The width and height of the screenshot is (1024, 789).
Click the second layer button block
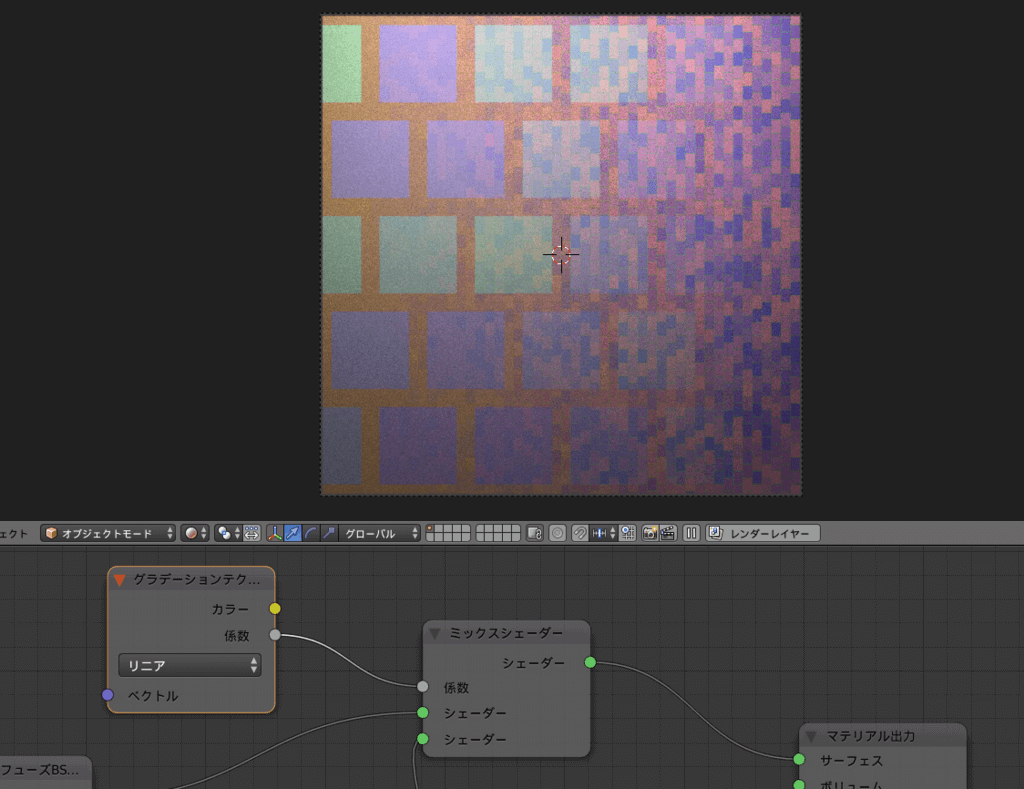[x=498, y=534]
